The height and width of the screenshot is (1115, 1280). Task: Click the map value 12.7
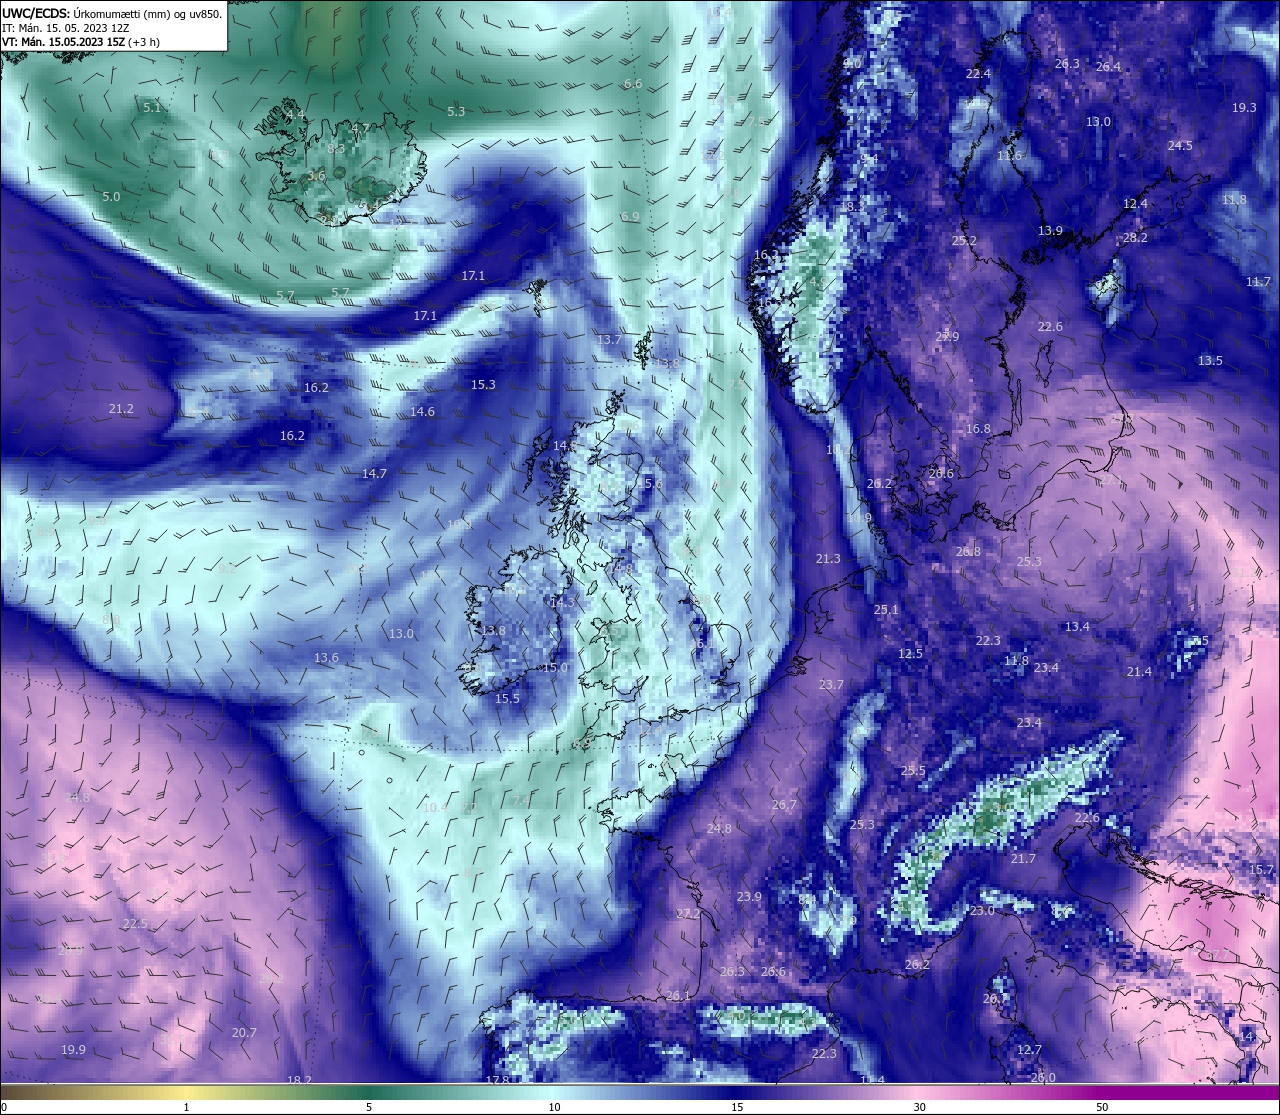point(1029,1050)
